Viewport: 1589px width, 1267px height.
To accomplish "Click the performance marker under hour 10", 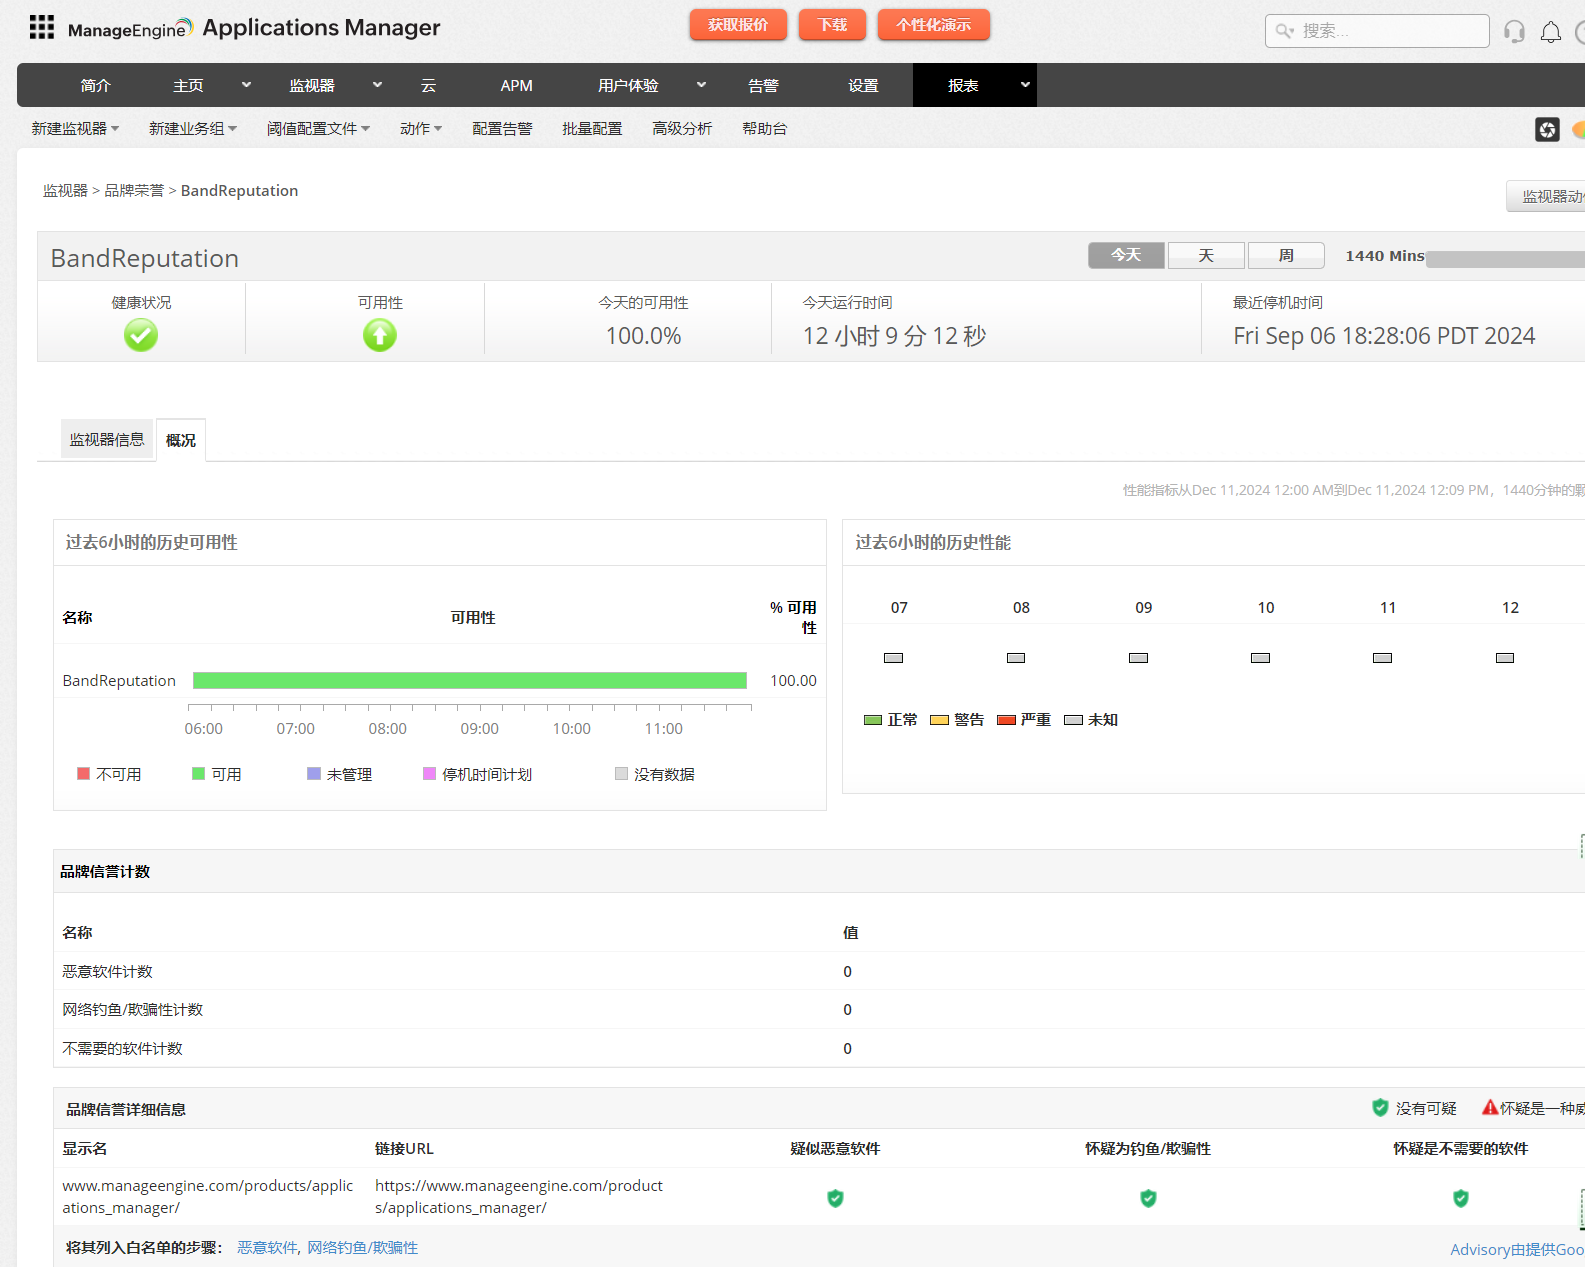I will 1260,658.
